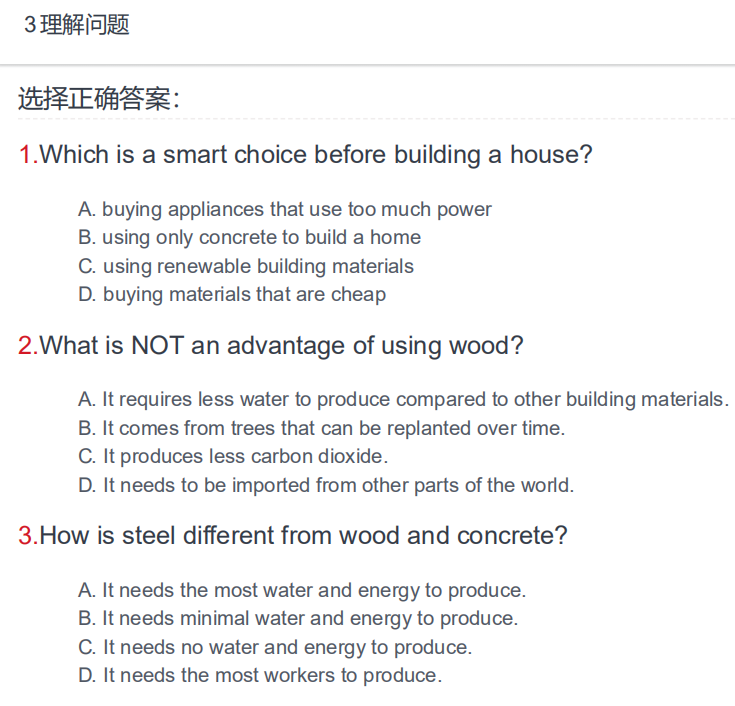The width and height of the screenshot is (735, 706).
Task: Click the red number 3 marker
Action: pos(28,535)
